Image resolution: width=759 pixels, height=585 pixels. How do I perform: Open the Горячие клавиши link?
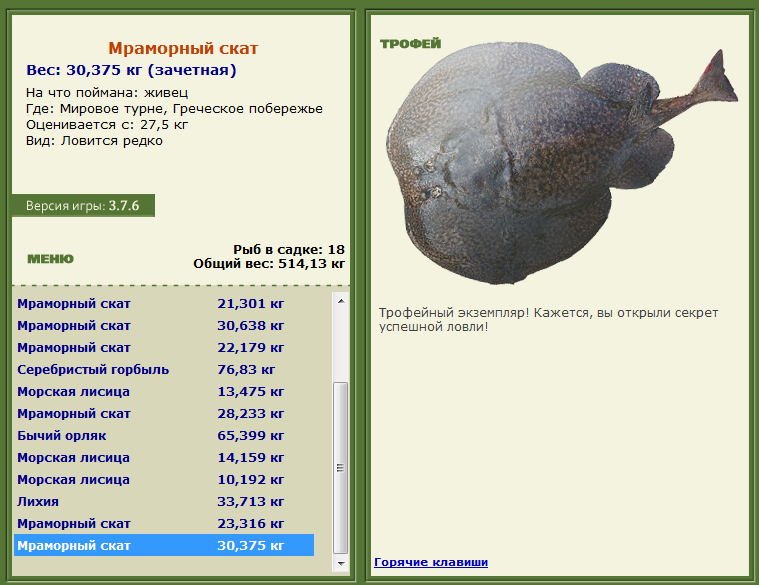(431, 562)
